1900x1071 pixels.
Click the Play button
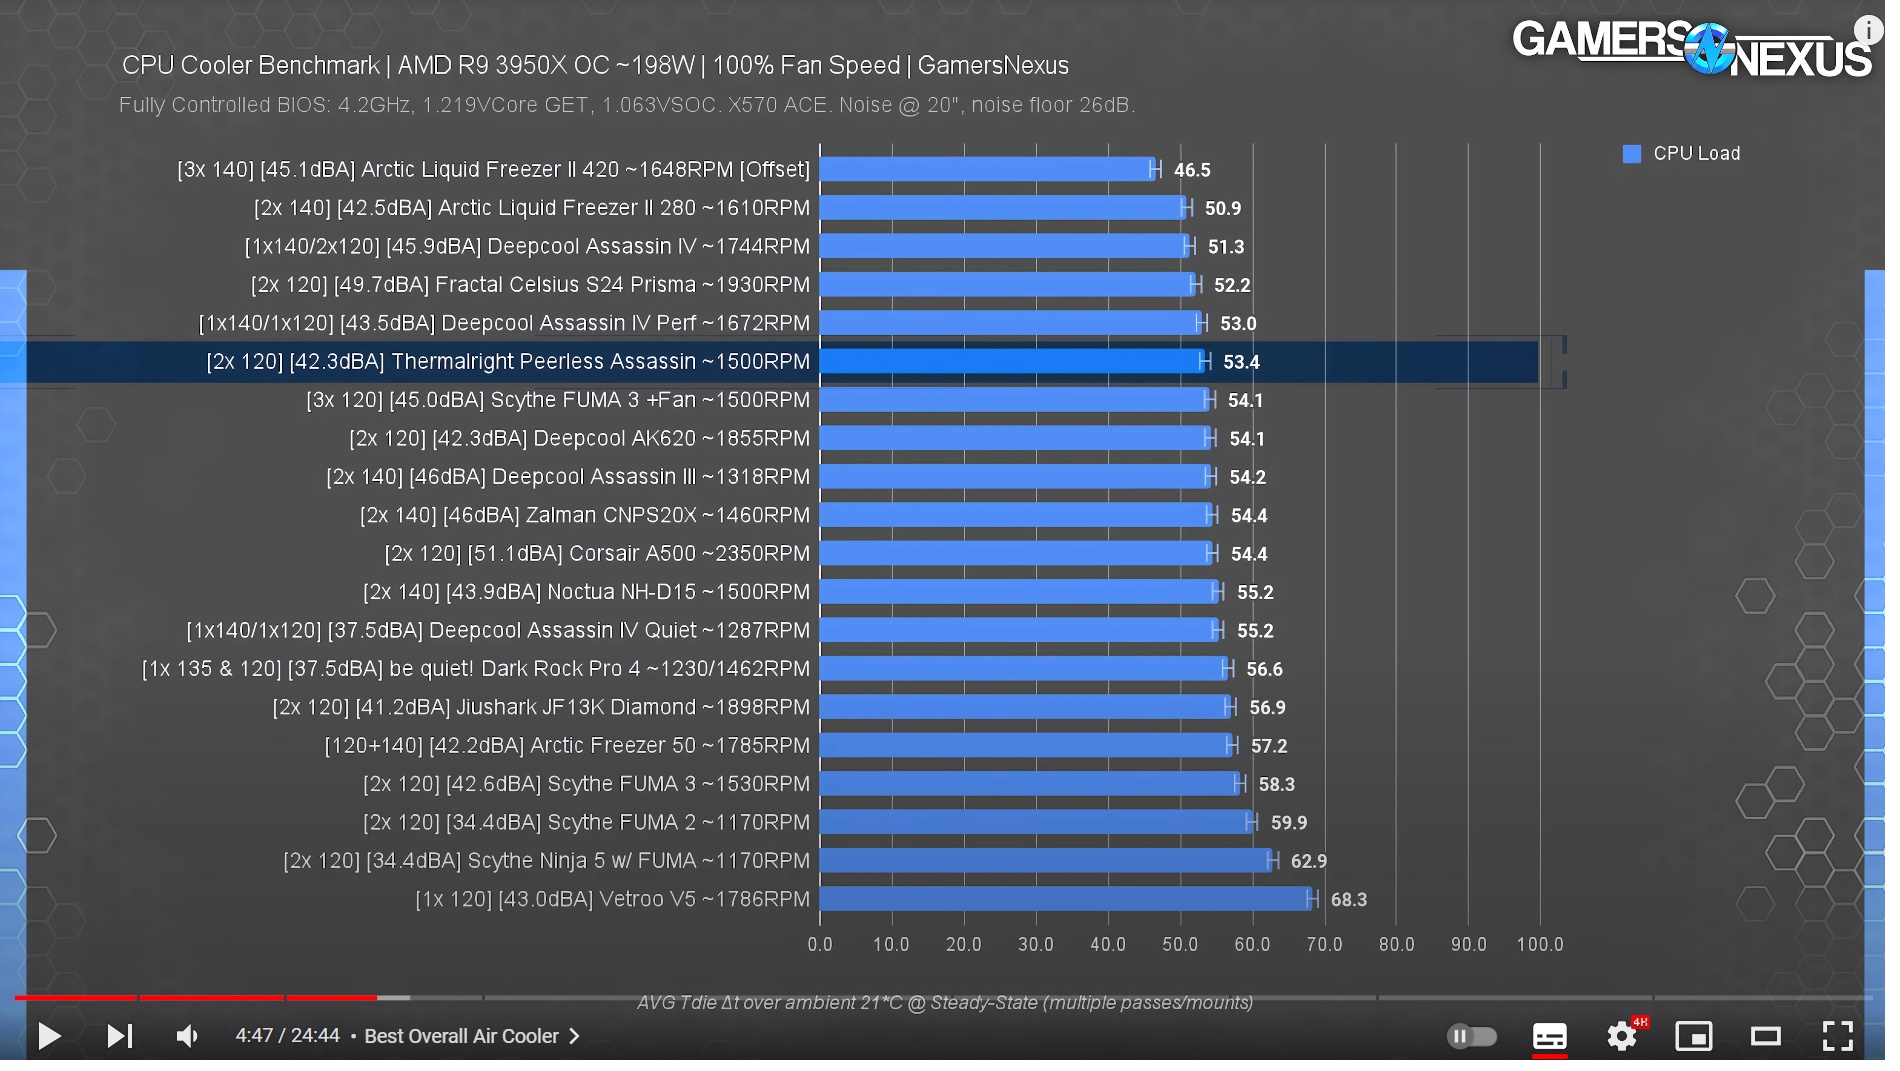pos(49,1036)
